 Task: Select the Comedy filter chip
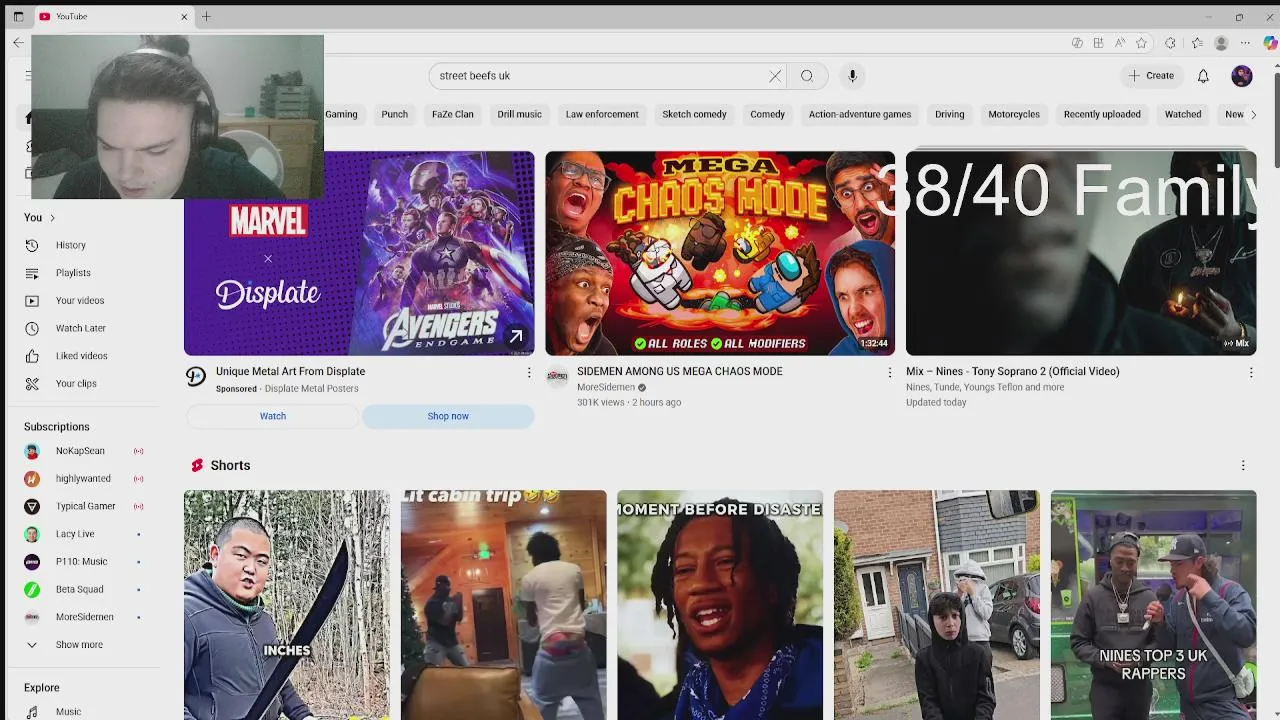pyautogui.click(x=767, y=114)
